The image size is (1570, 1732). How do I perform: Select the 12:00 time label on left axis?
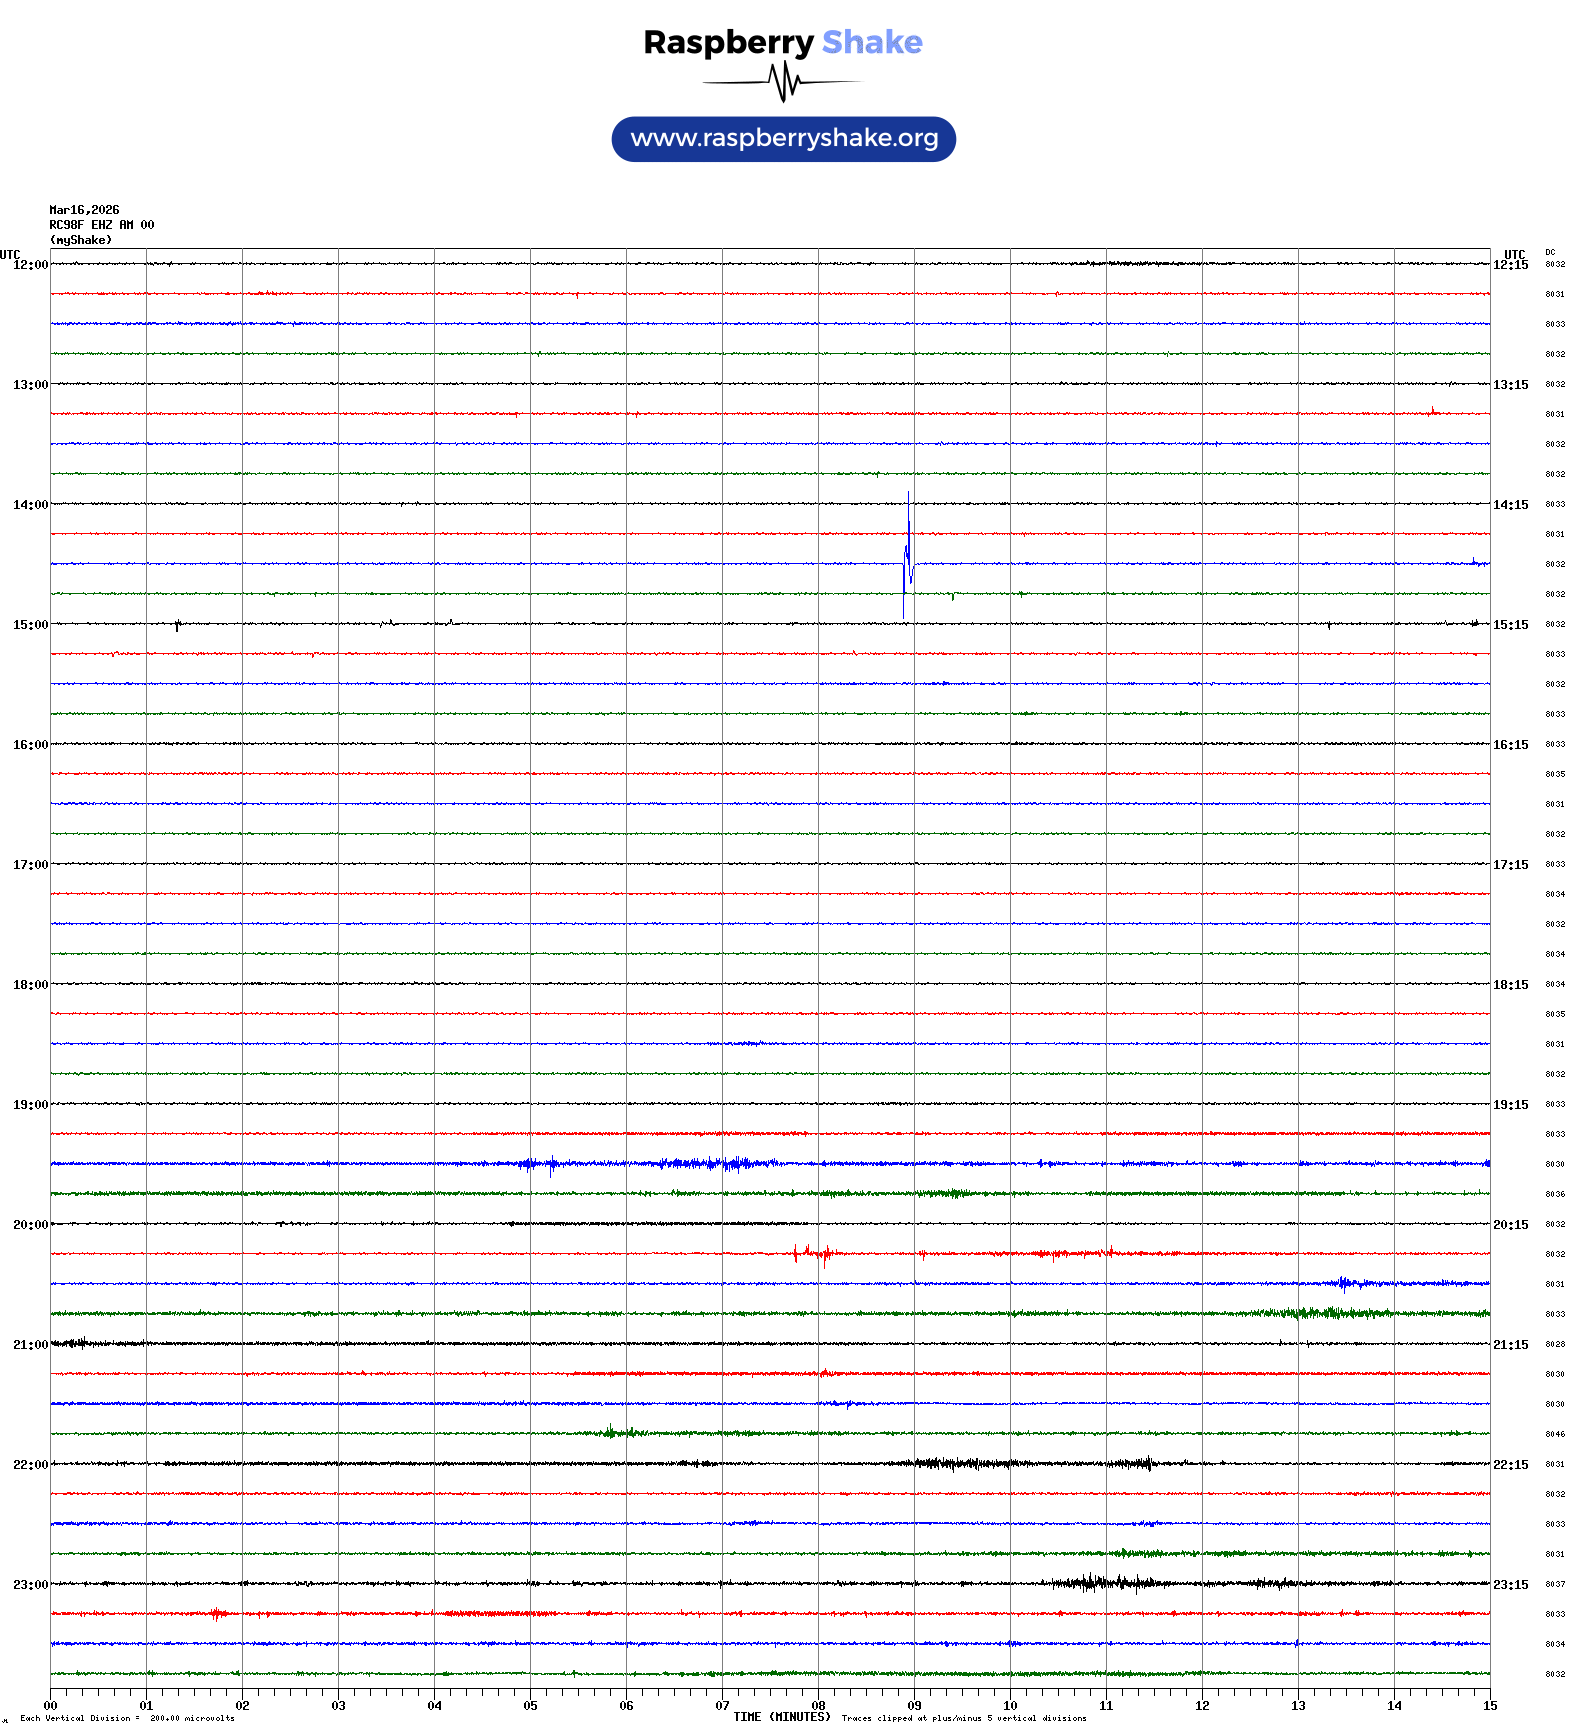(30, 265)
